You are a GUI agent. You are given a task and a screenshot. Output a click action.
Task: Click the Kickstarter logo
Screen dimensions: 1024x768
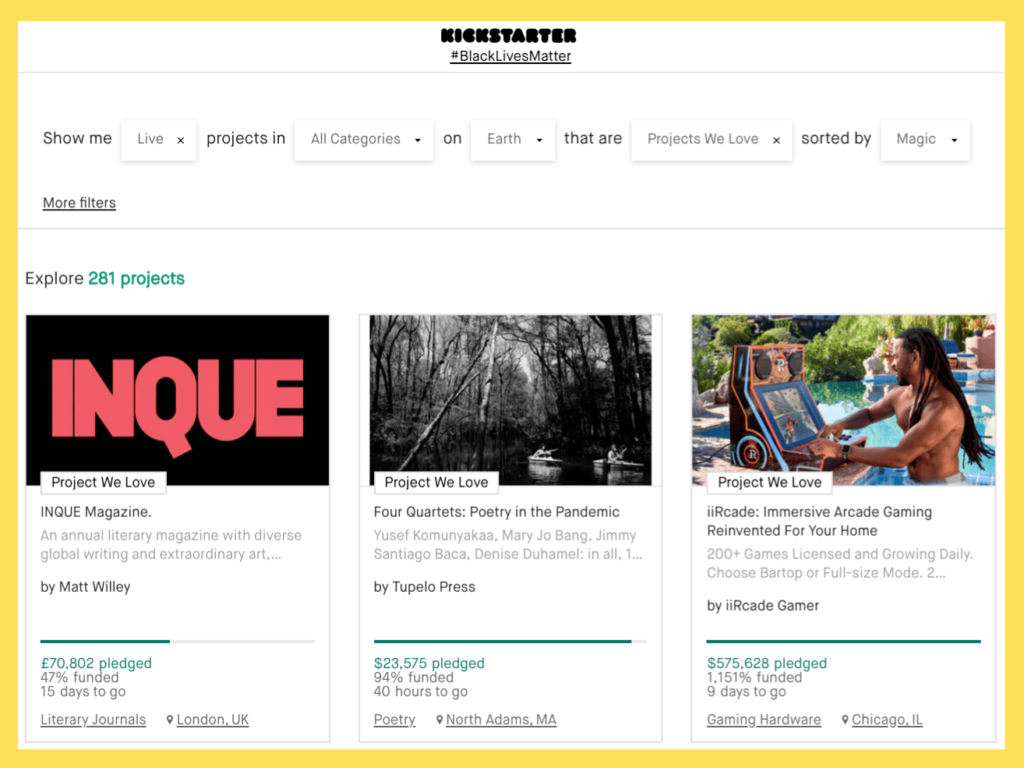(x=509, y=35)
